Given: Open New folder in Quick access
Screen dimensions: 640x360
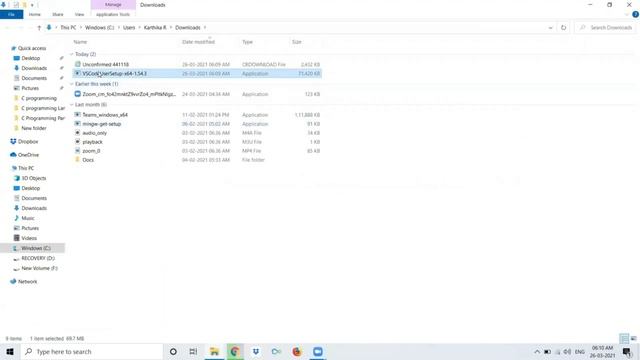Looking at the screenshot, I should pyautogui.click(x=34, y=128).
